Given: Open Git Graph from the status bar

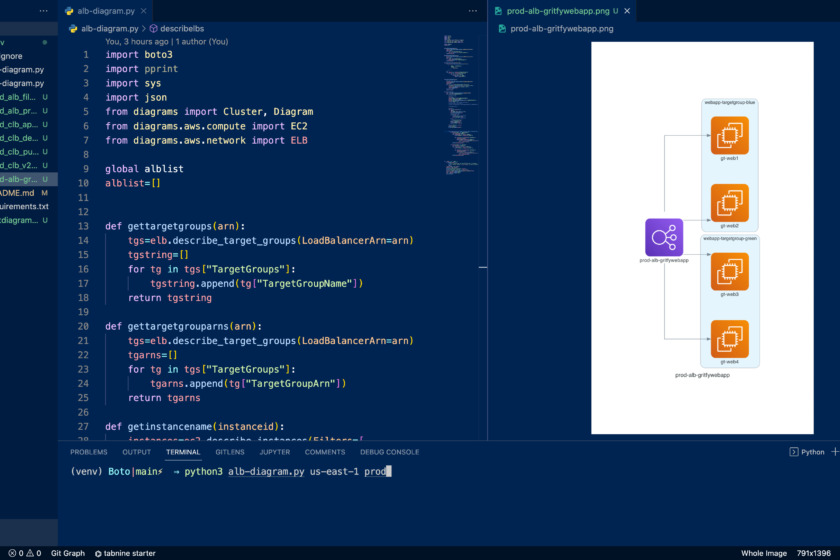Looking at the screenshot, I should (68, 553).
